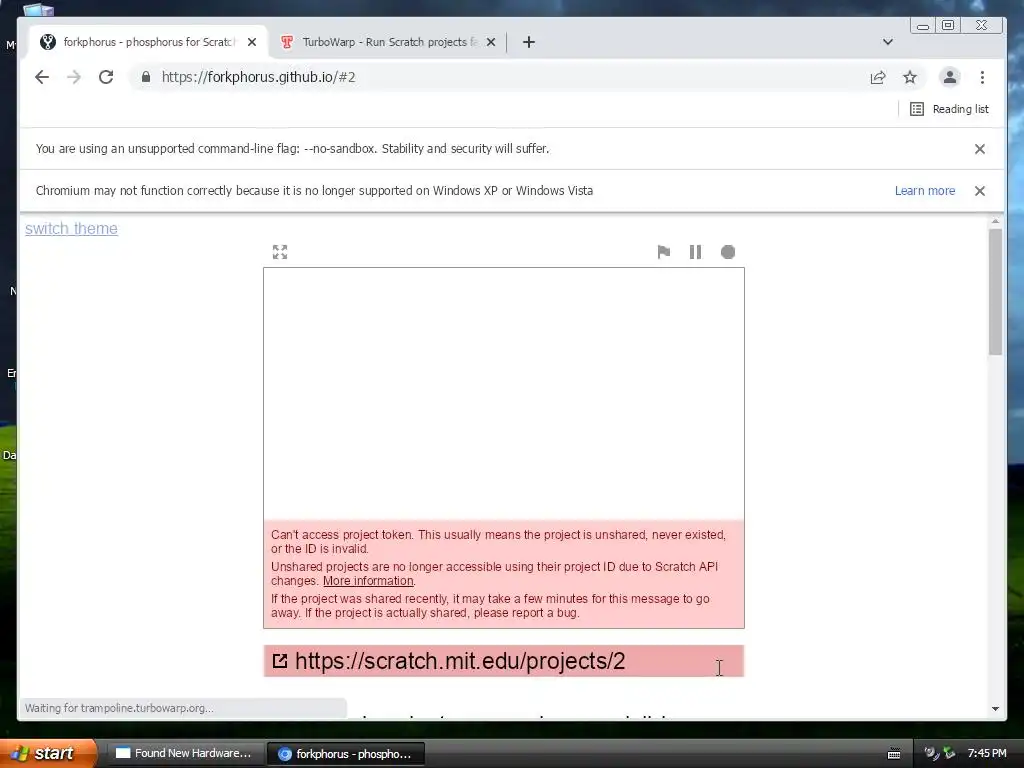1024x768 pixels.
Task: Close the TurboWarp tab
Action: click(491, 42)
